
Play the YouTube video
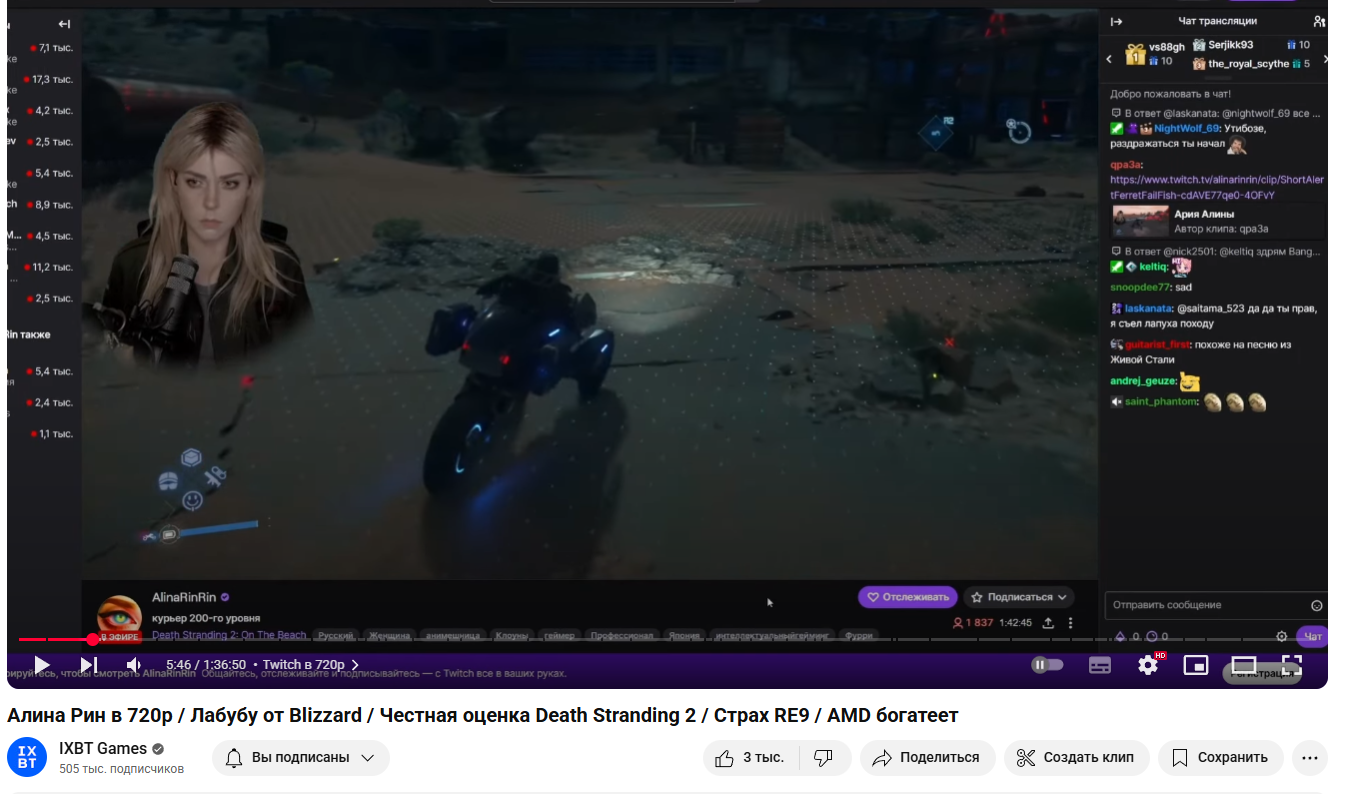pyautogui.click(x=42, y=664)
